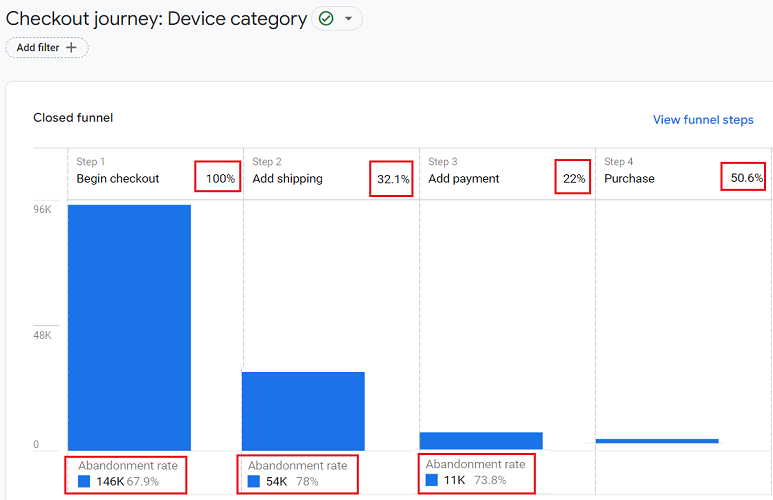773x500 pixels.
Task: Click the Add payment funnel bar
Action: pyautogui.click(x=481, y=440)
